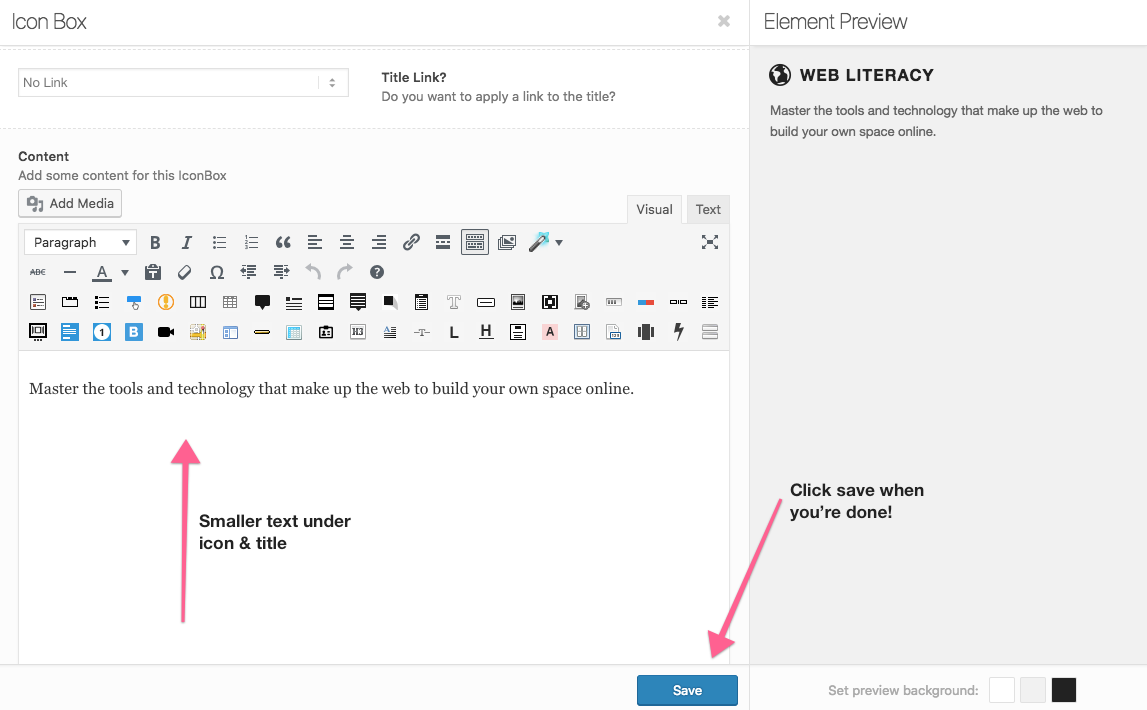Switch to the Text editor tab
This screenshot has width=1147, height=710.
[708, 209]
